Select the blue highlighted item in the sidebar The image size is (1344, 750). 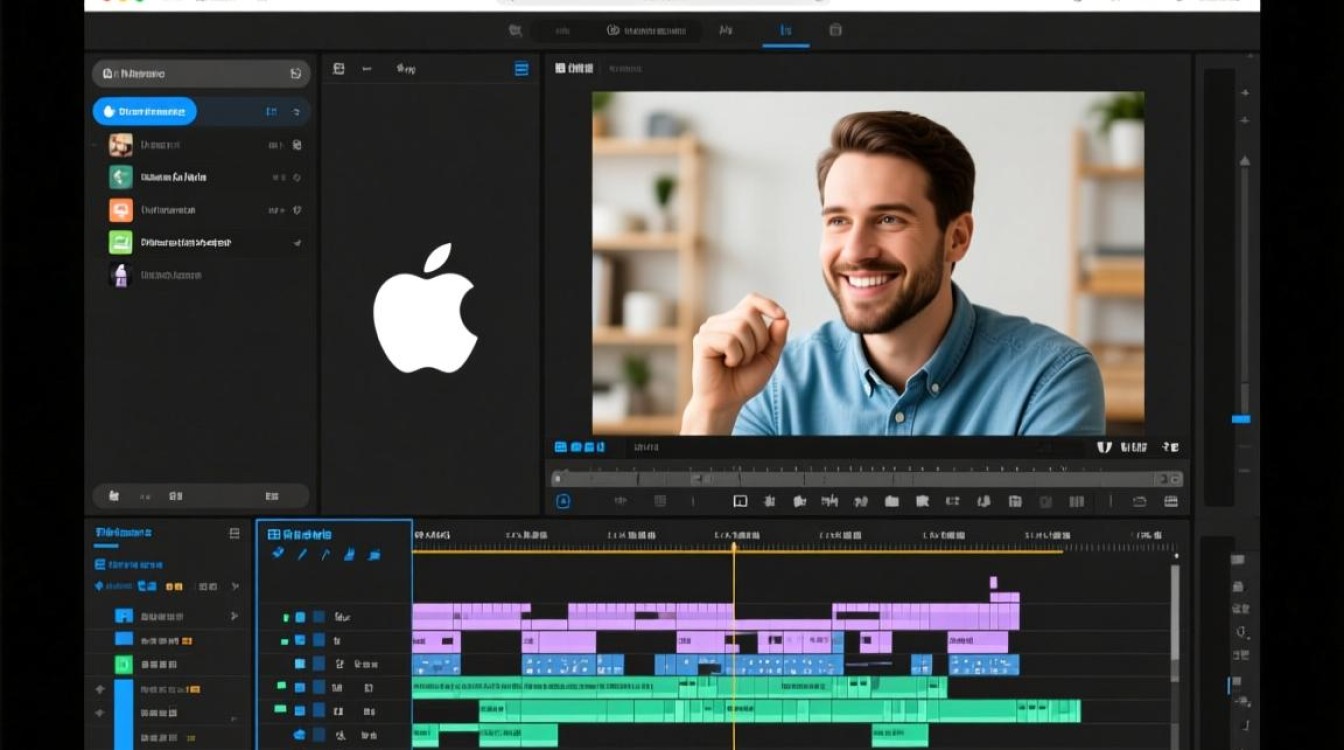(x=145, y=111)
